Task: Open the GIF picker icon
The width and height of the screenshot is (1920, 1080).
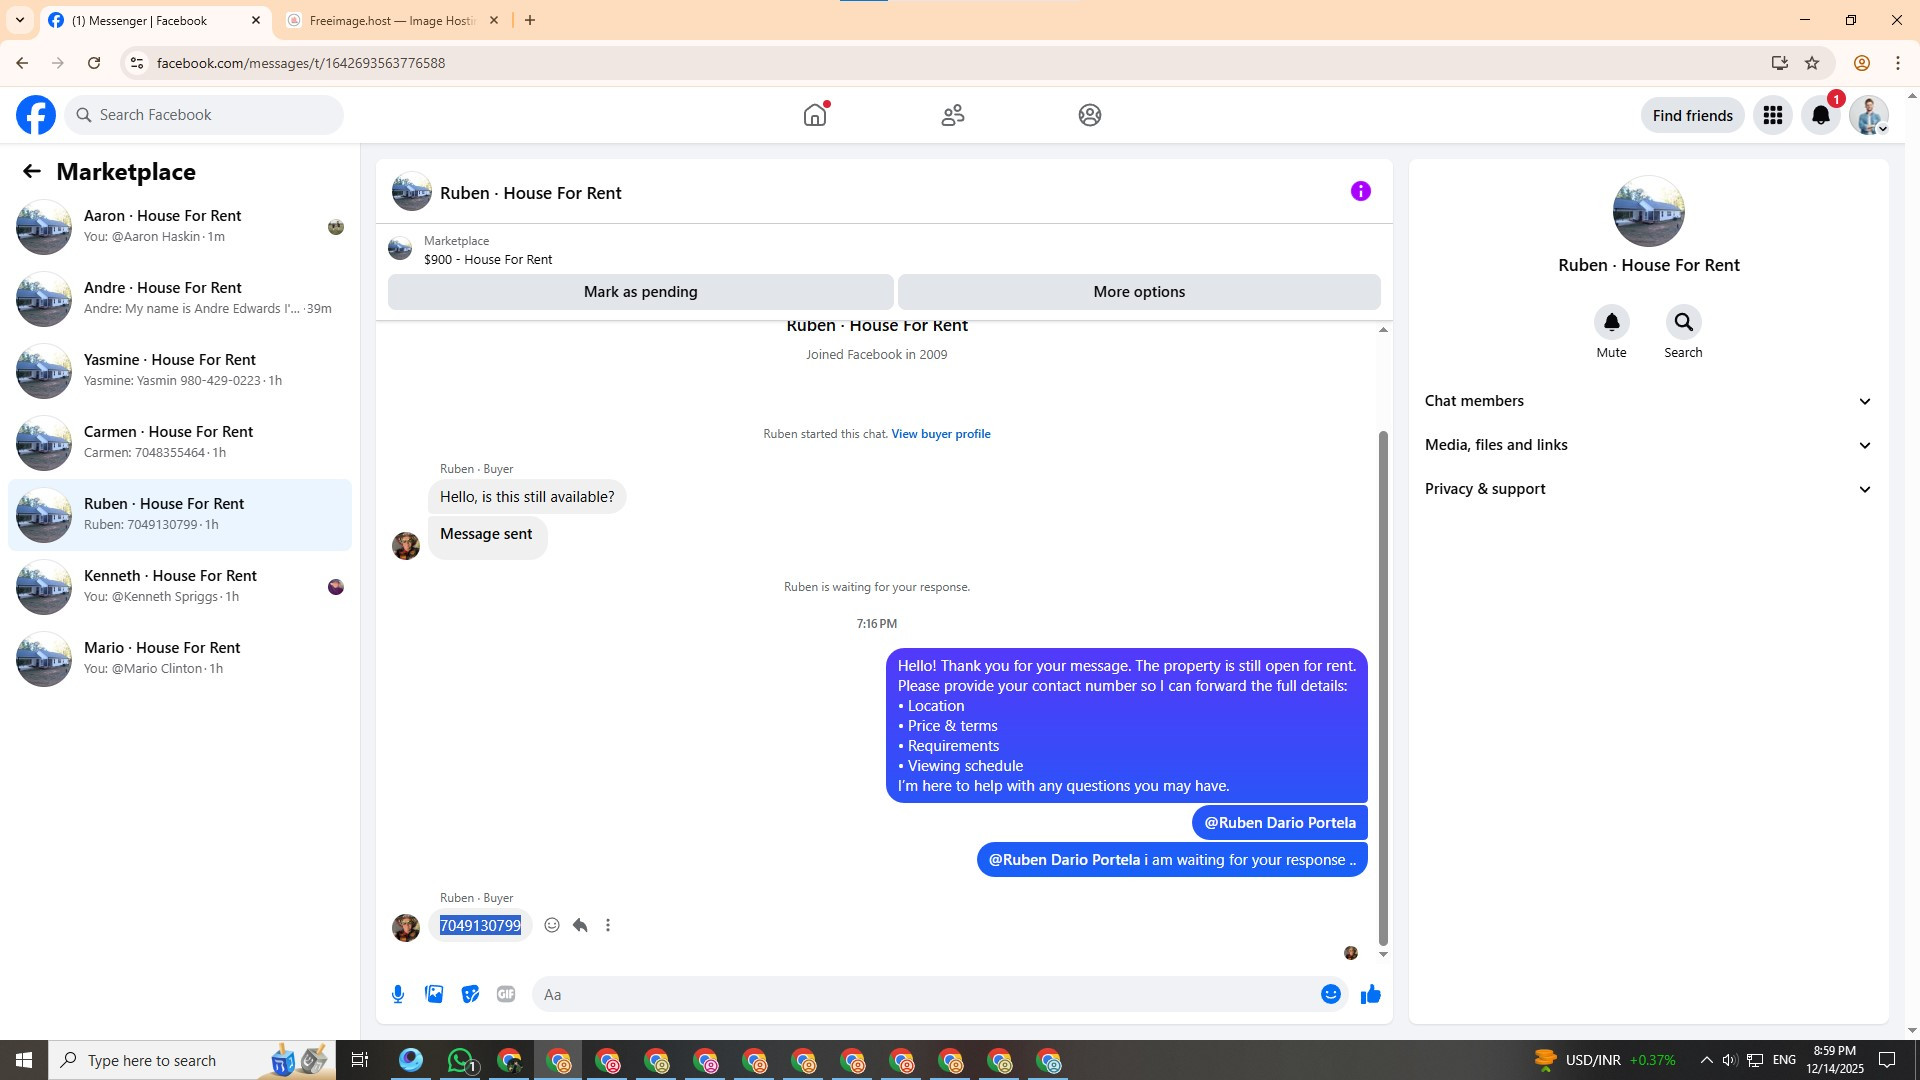Action: 506,994
